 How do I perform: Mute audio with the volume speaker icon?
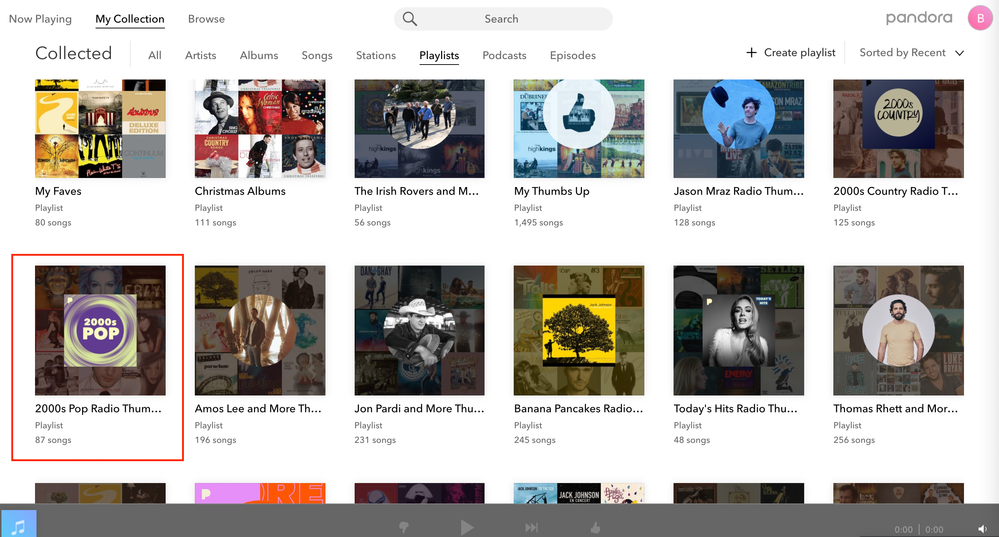coord(982,529)
